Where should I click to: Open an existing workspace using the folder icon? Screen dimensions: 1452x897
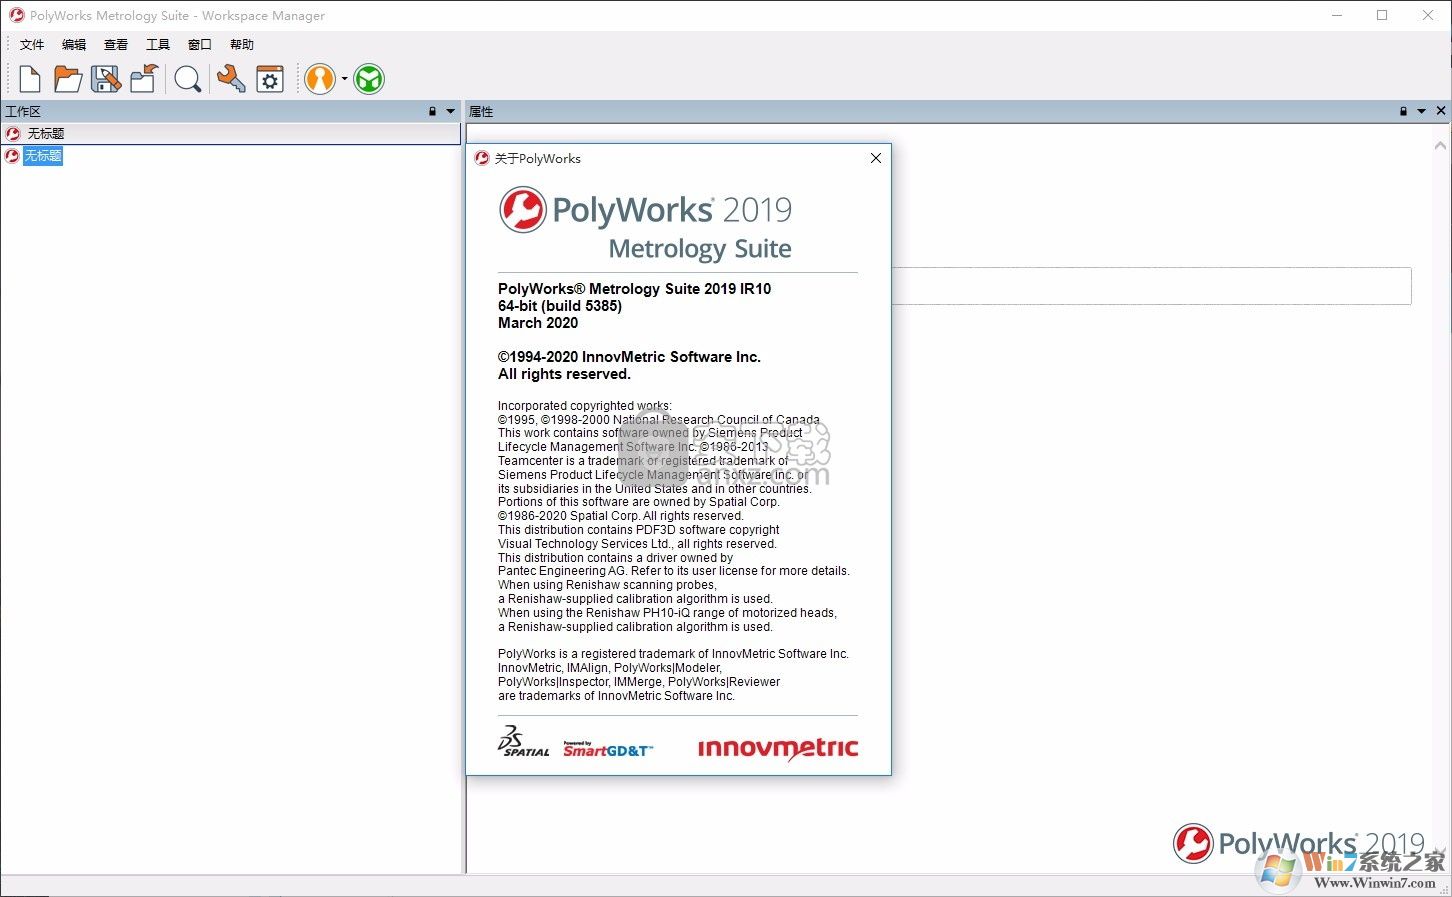click(66, 78)
